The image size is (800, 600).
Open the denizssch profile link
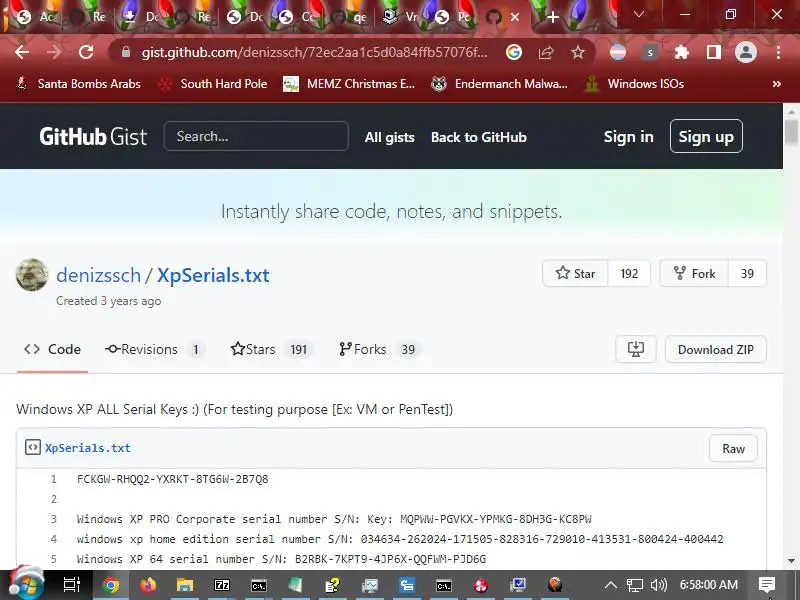[98, 275]
